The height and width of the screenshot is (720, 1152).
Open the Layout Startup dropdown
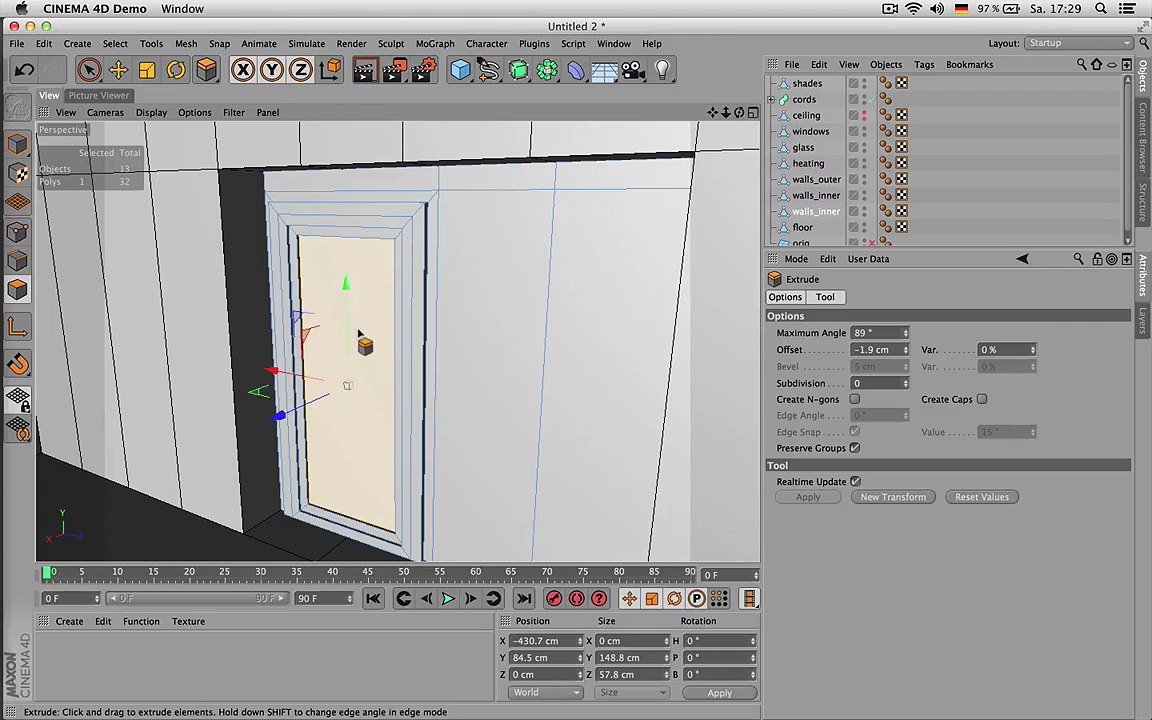pyautogui.click(x=1079, y=43)
